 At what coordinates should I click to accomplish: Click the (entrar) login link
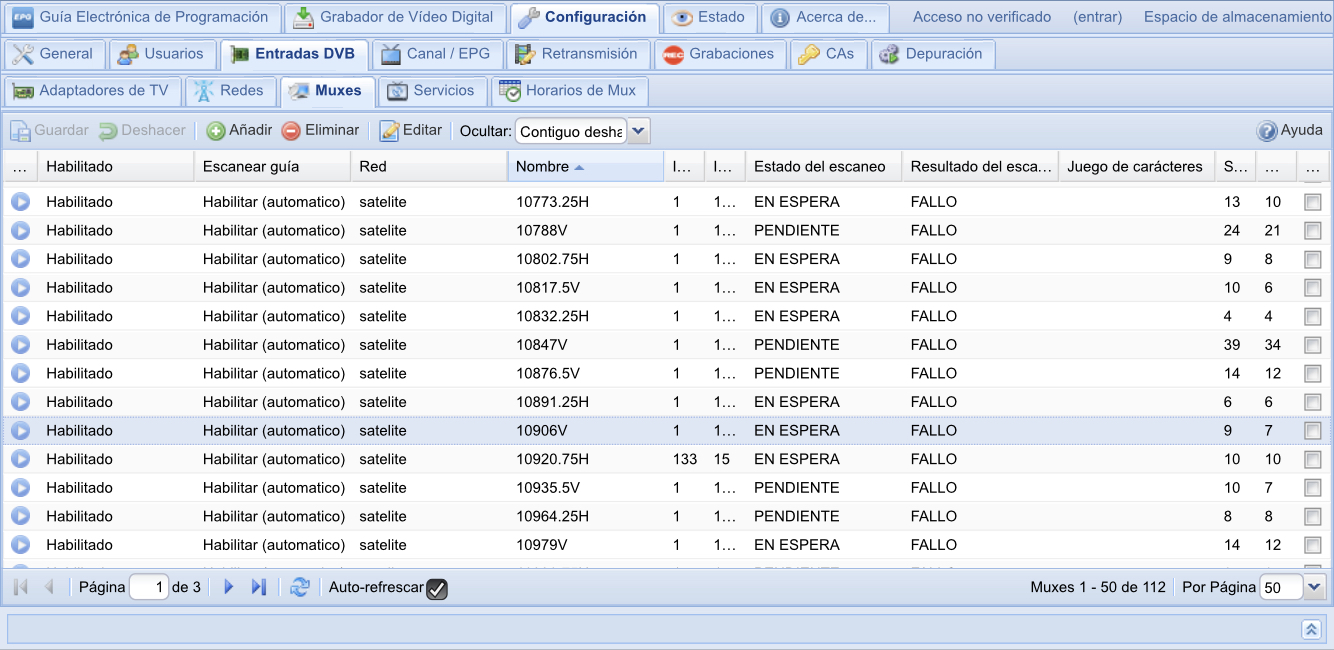click(1097, 17)
